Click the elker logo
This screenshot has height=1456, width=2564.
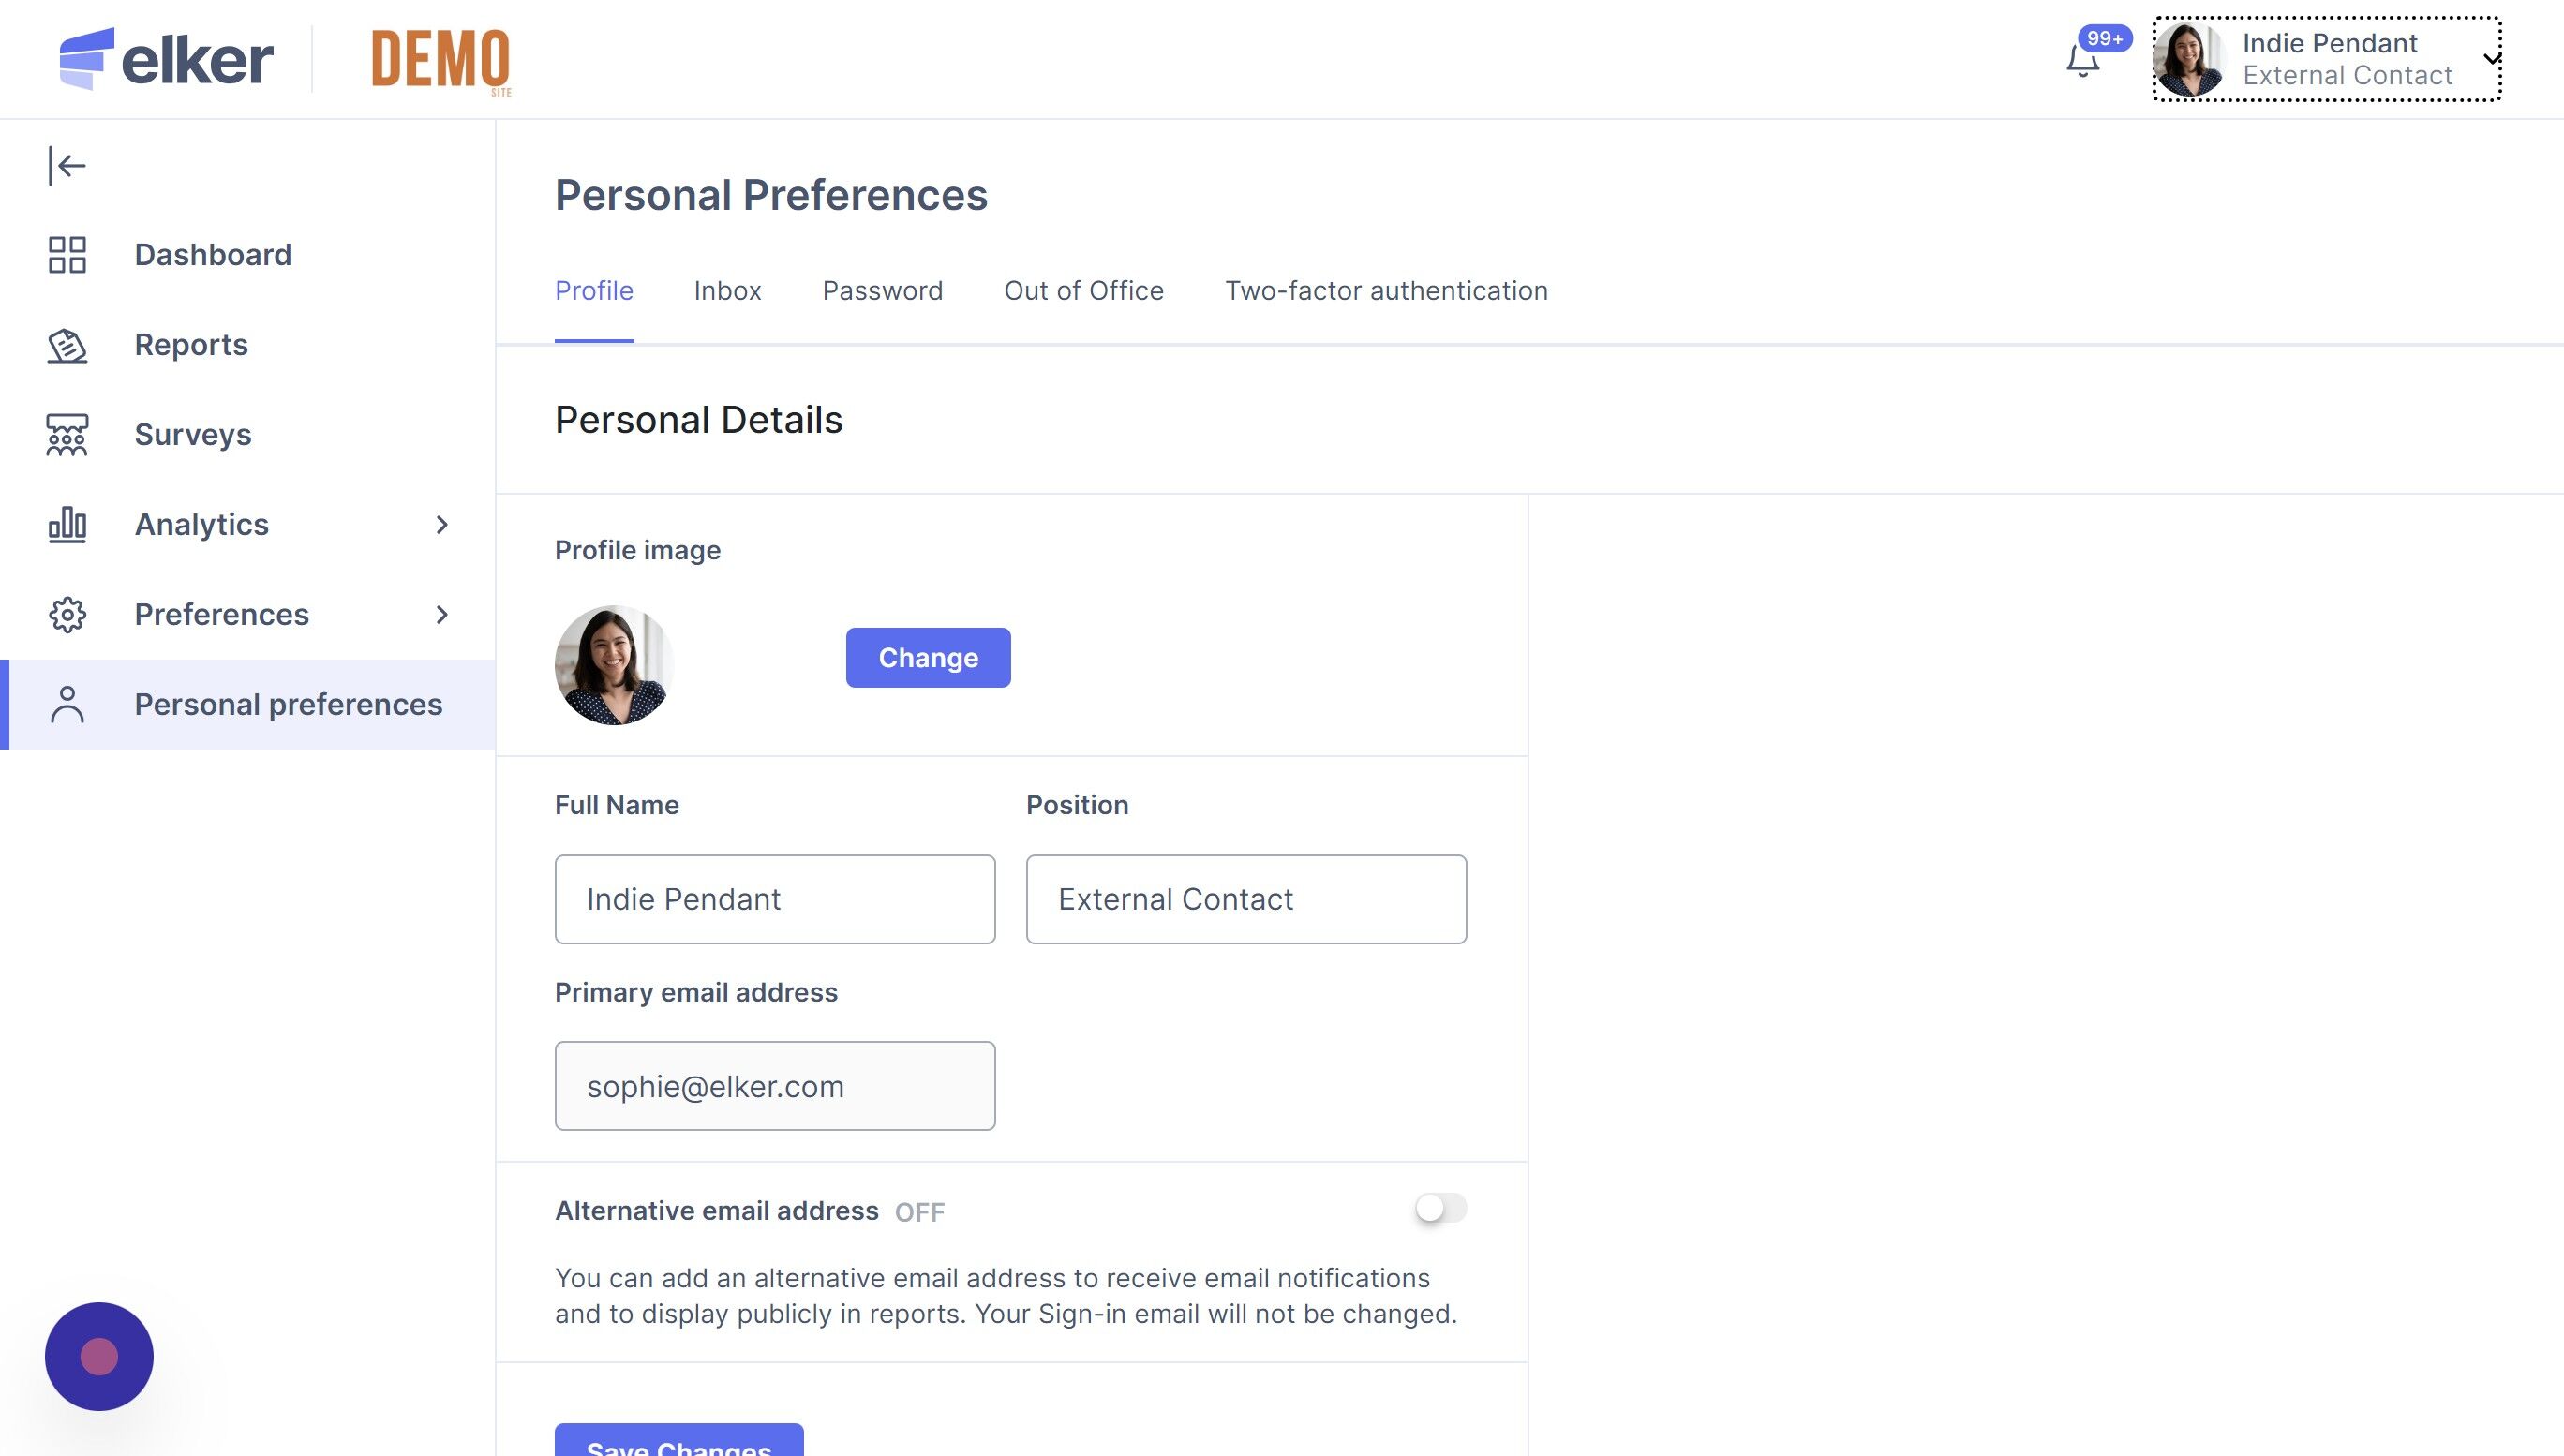click(166, 59)
